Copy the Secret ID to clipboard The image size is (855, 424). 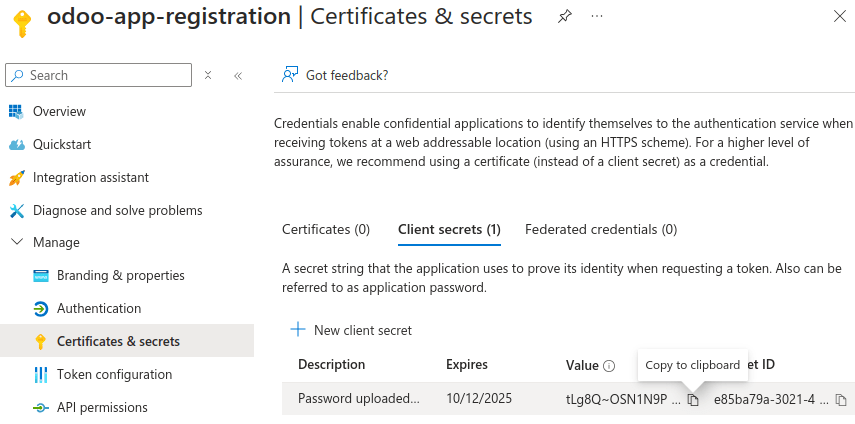point(841,400)
